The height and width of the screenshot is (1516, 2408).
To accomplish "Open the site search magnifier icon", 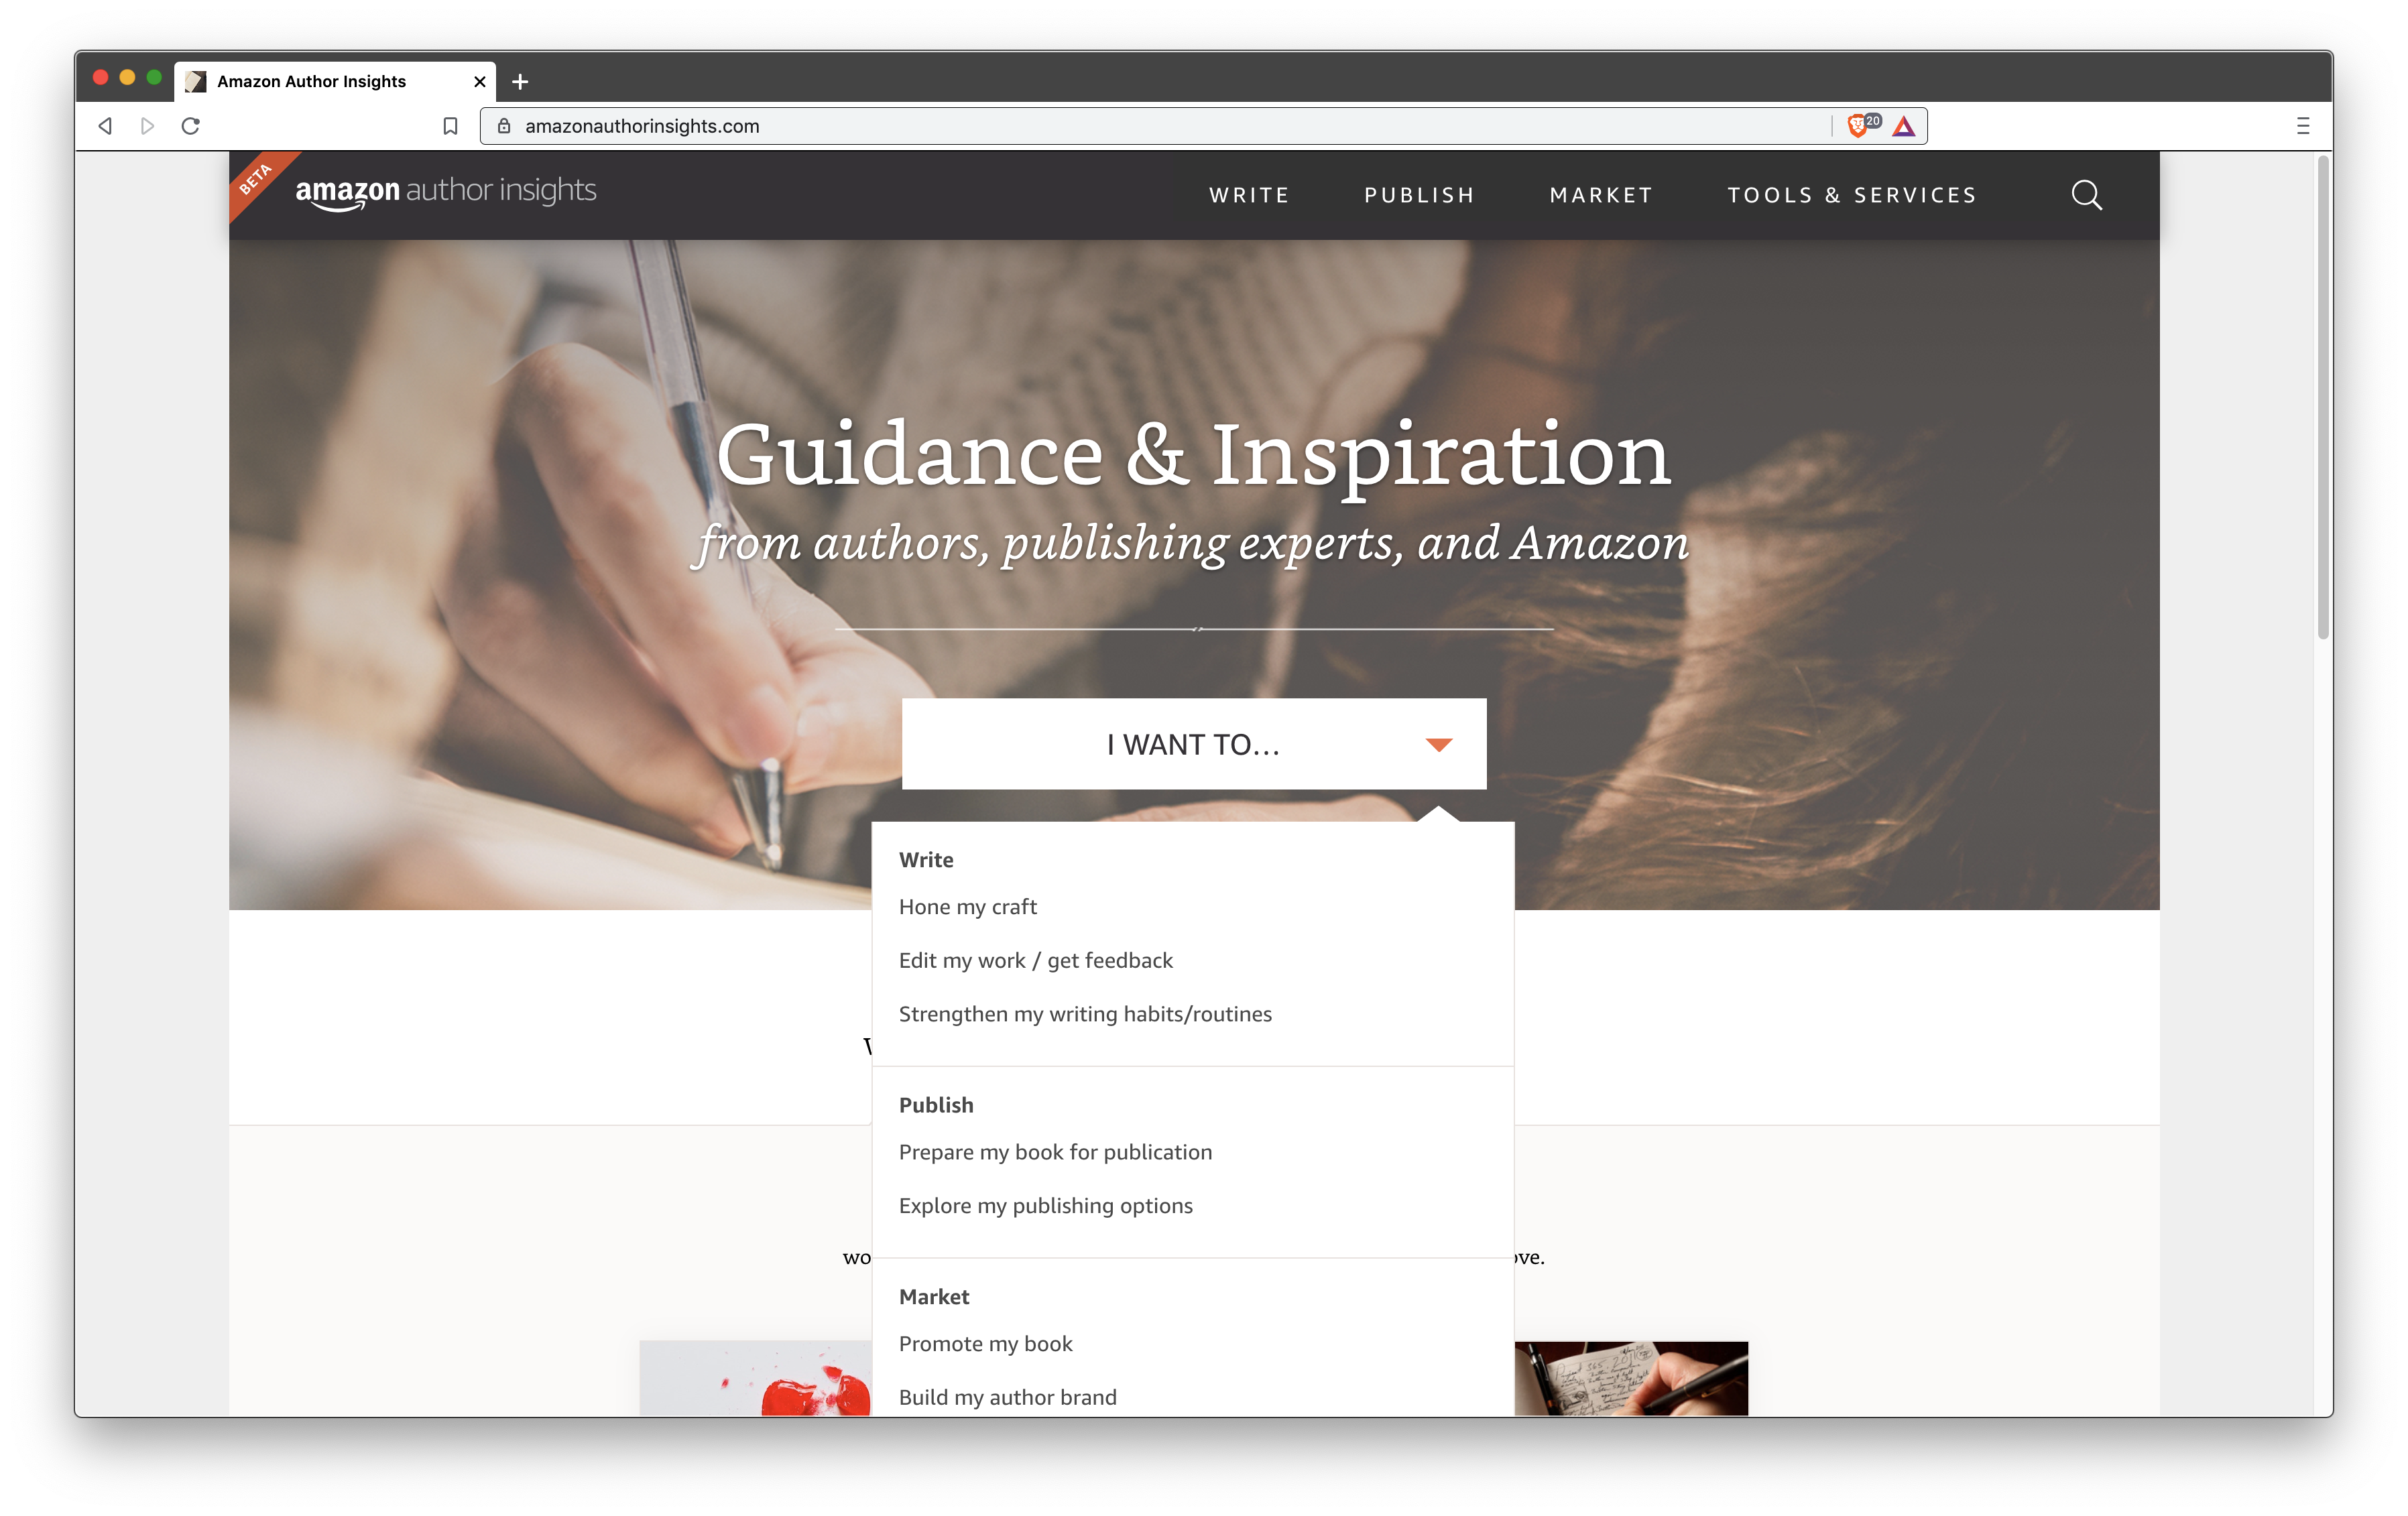I will (2086, 195).
